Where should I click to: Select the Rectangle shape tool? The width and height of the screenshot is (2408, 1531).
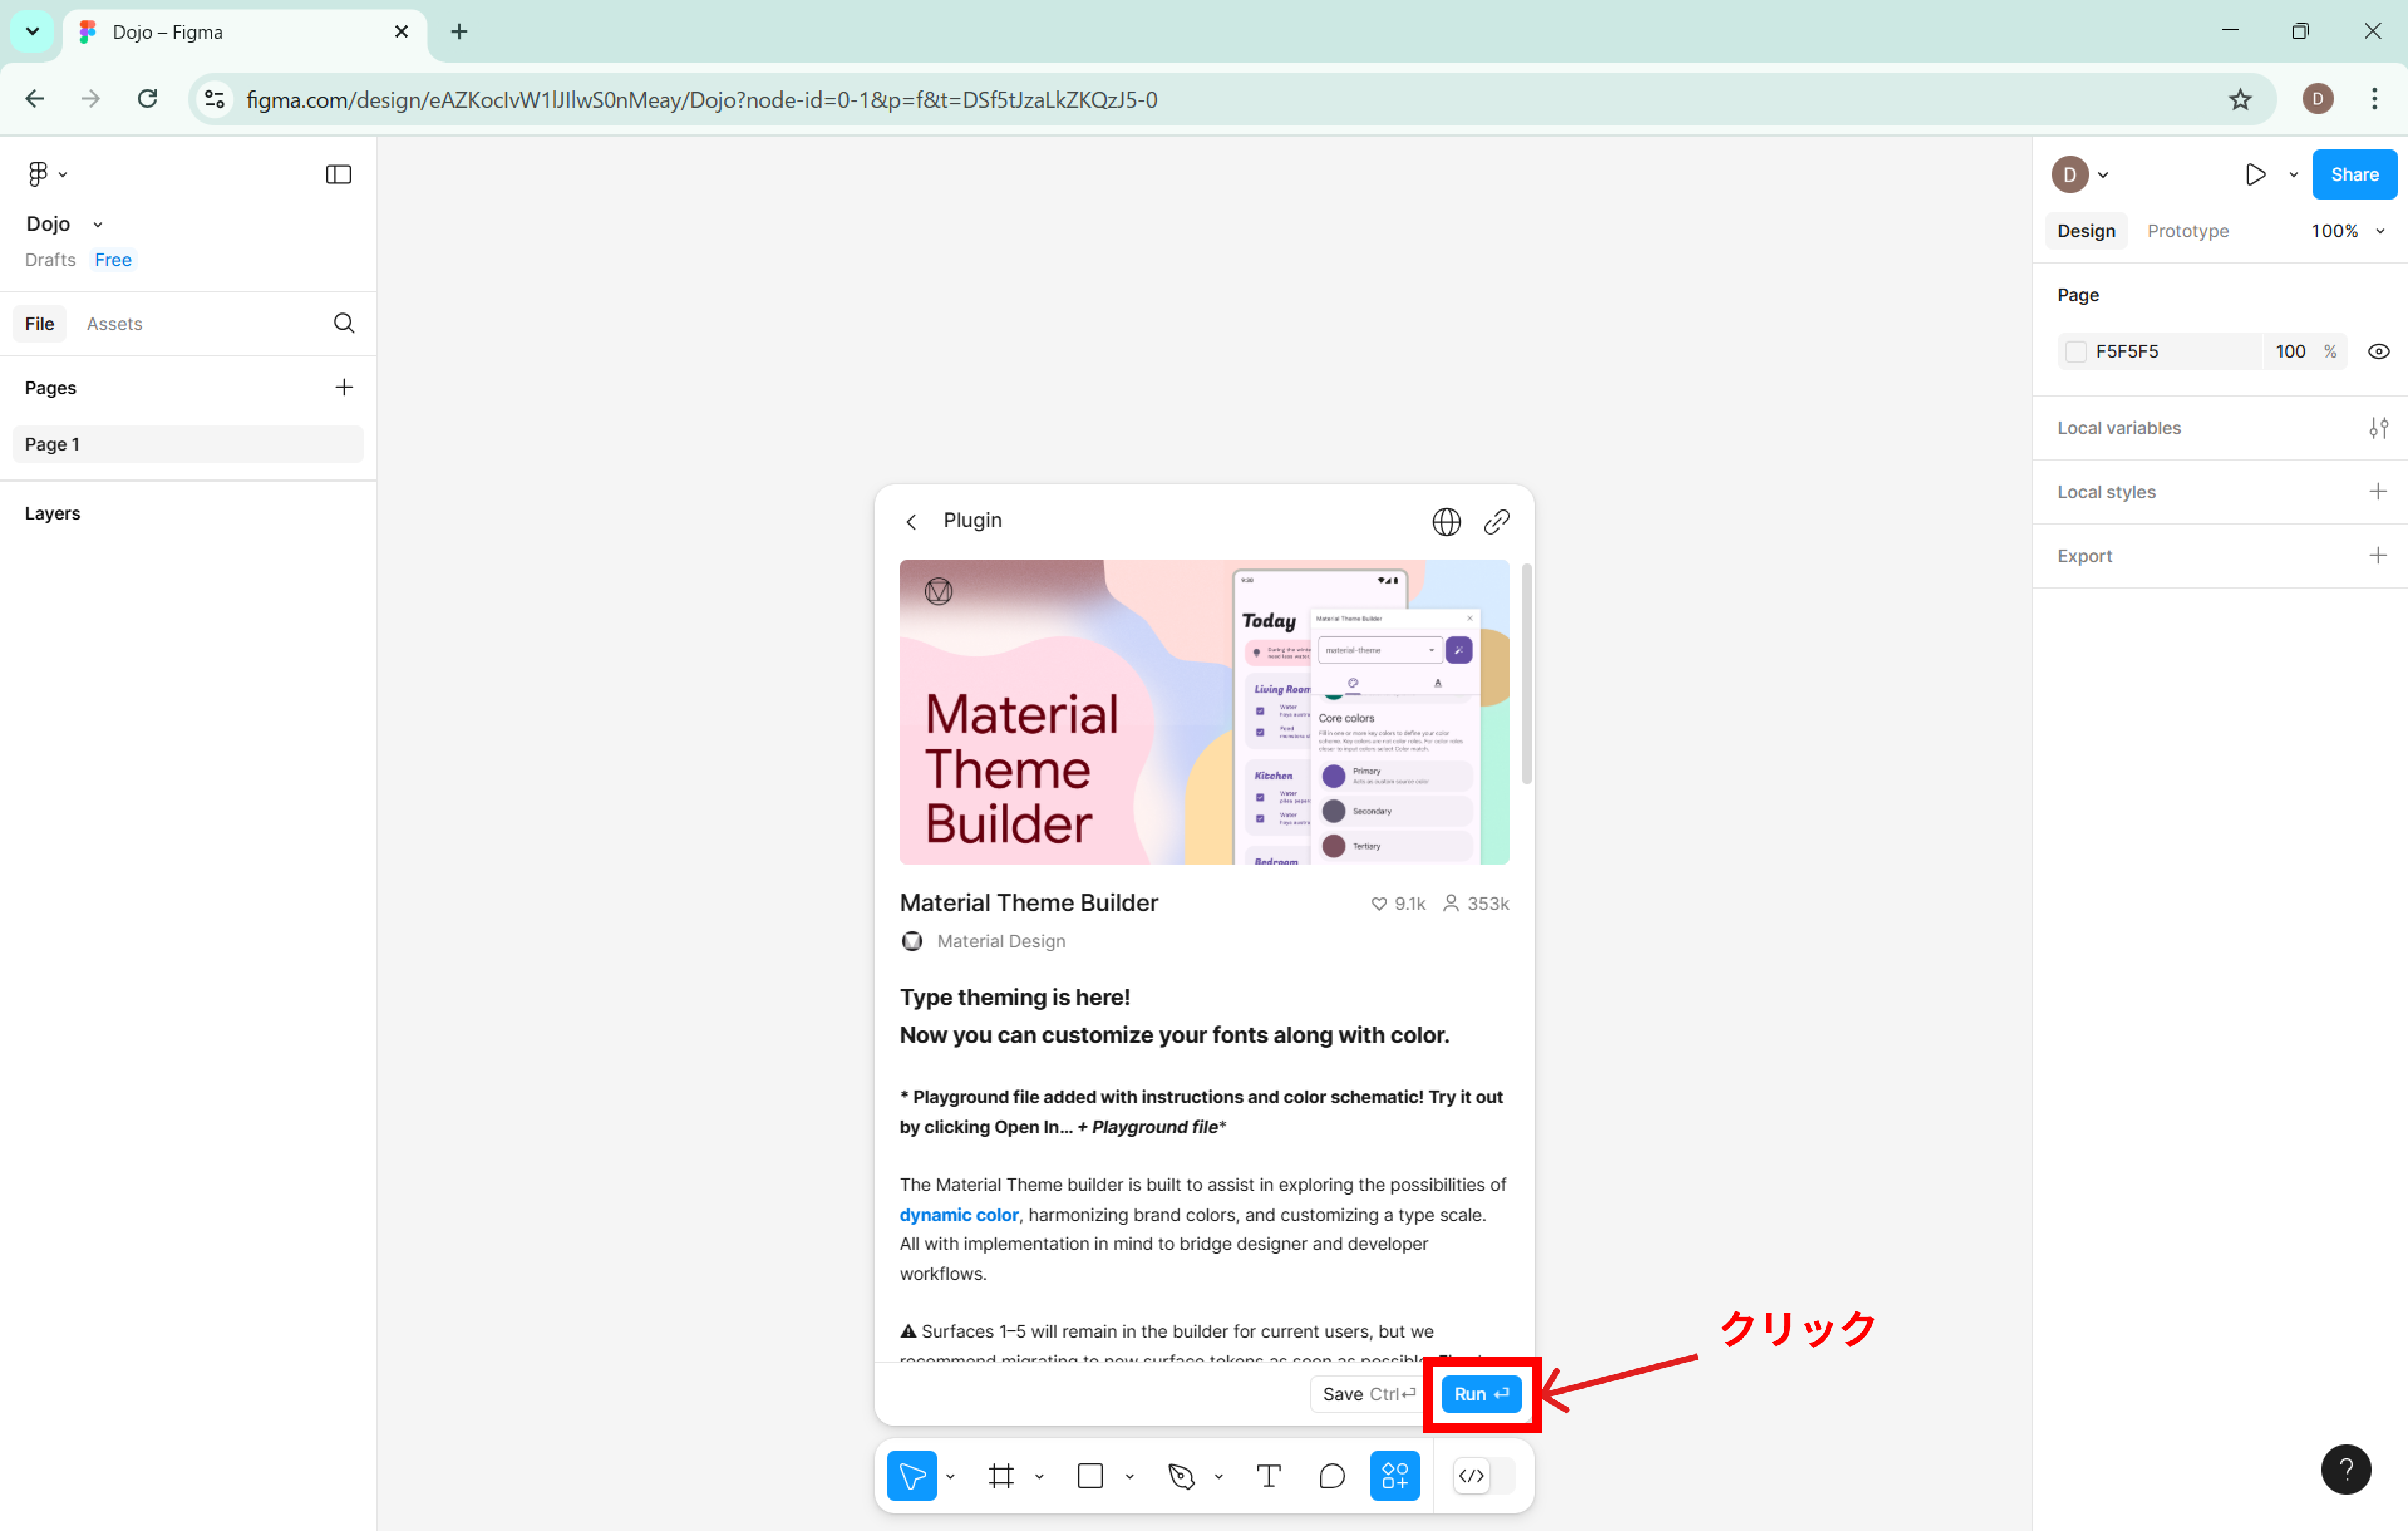[1090, 1476]
